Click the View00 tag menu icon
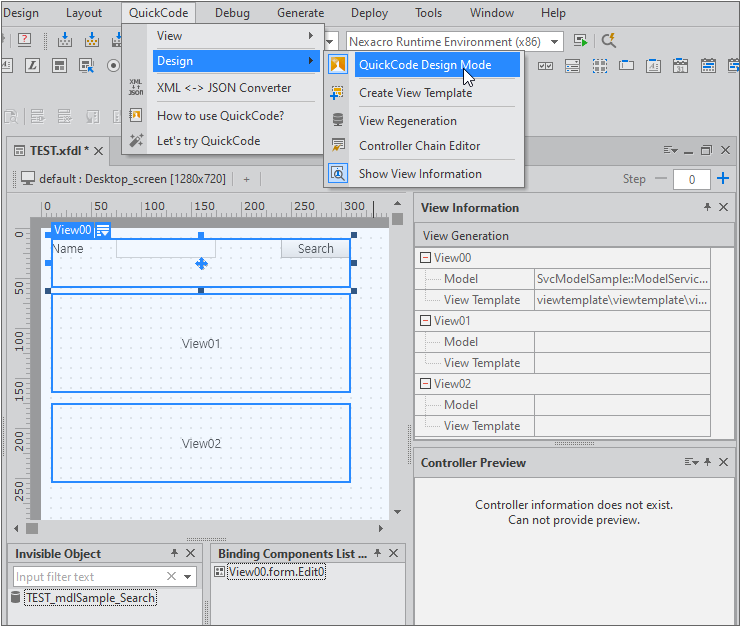Viewport: 740px width, 626px height. coord(103,230)
